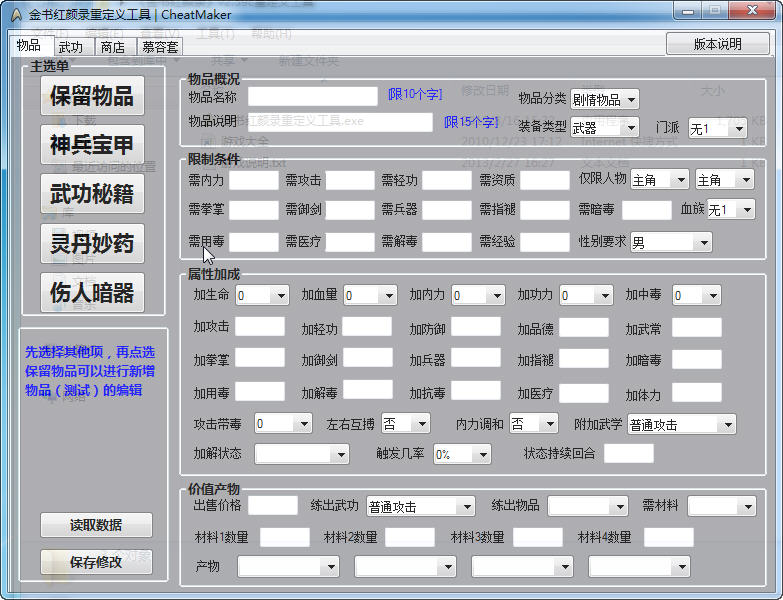Screen dimensions: 783x600
Task: Click the CheatMaker title bar app icon
Action: pyautogui.click(x=17, y=15)
